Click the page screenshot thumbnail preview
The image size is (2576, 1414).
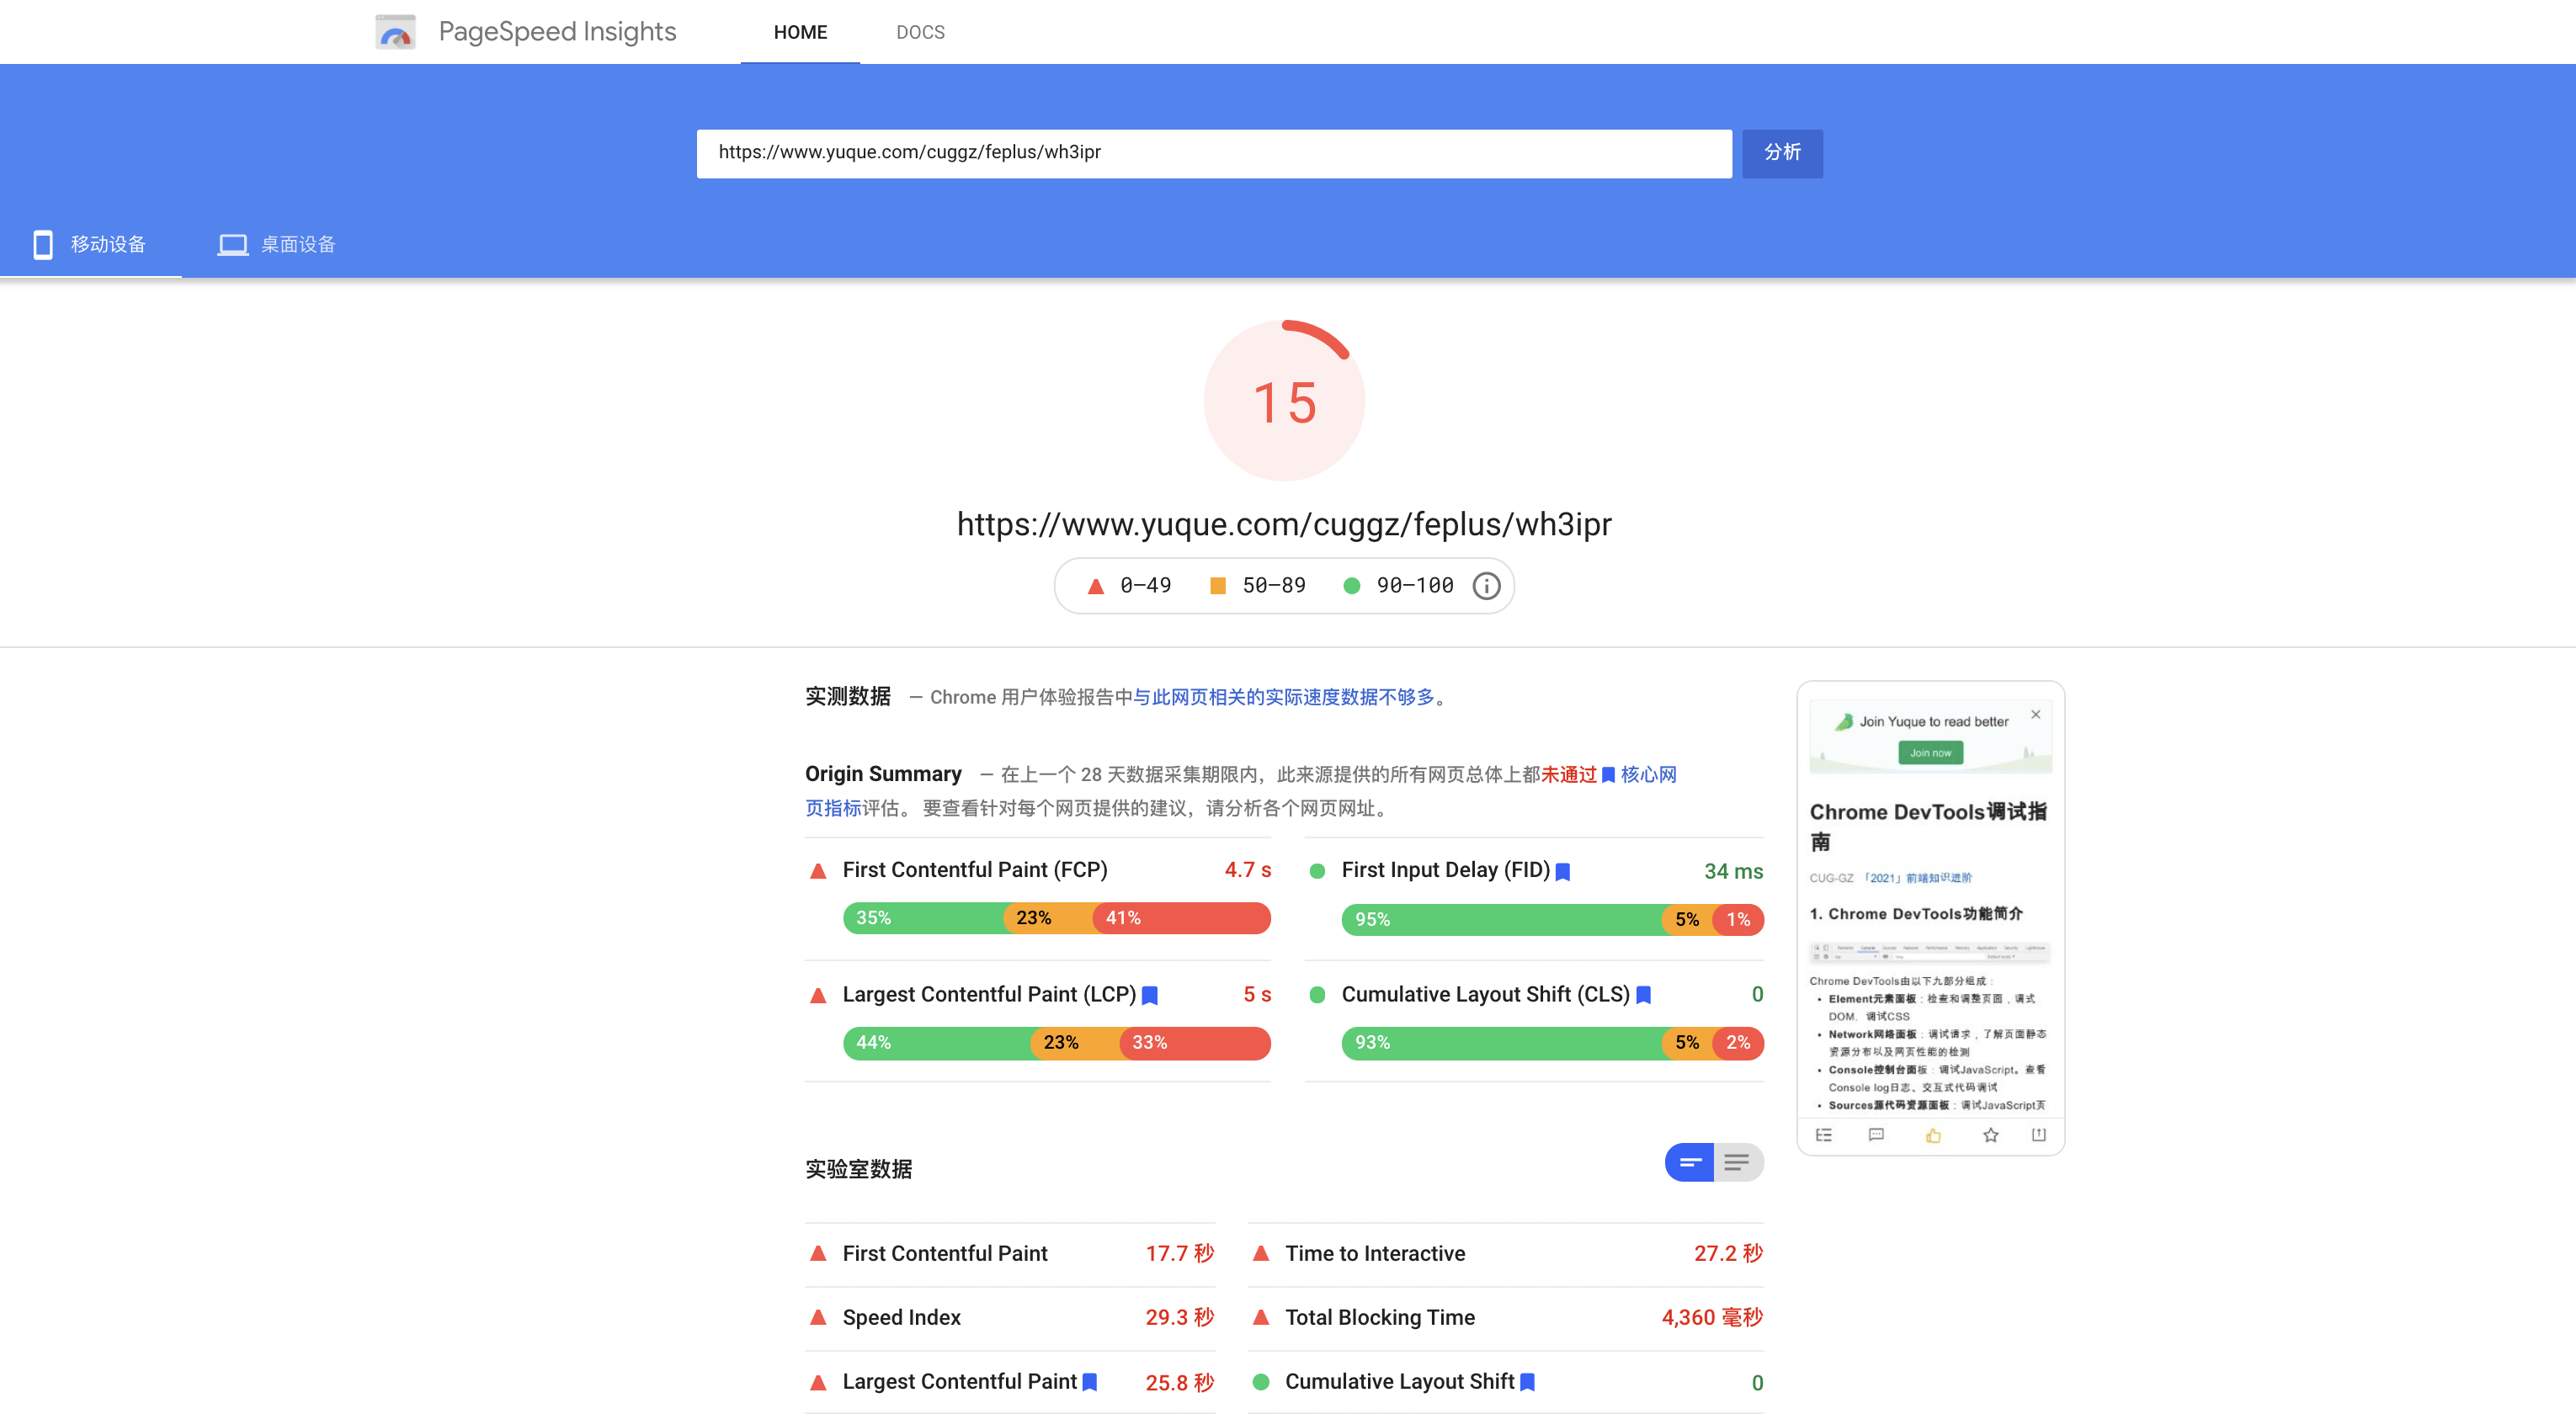point(1930,918)
